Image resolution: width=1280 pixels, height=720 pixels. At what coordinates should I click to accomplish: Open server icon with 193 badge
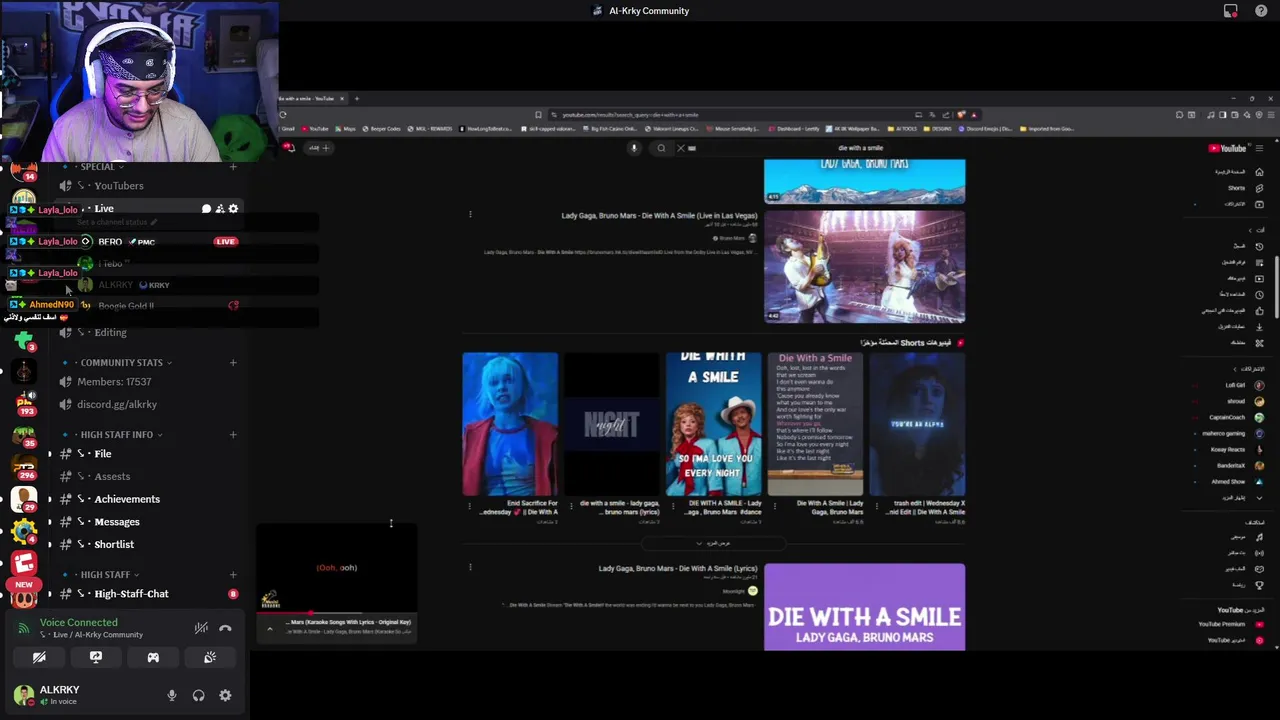click(x=24, y=401)
